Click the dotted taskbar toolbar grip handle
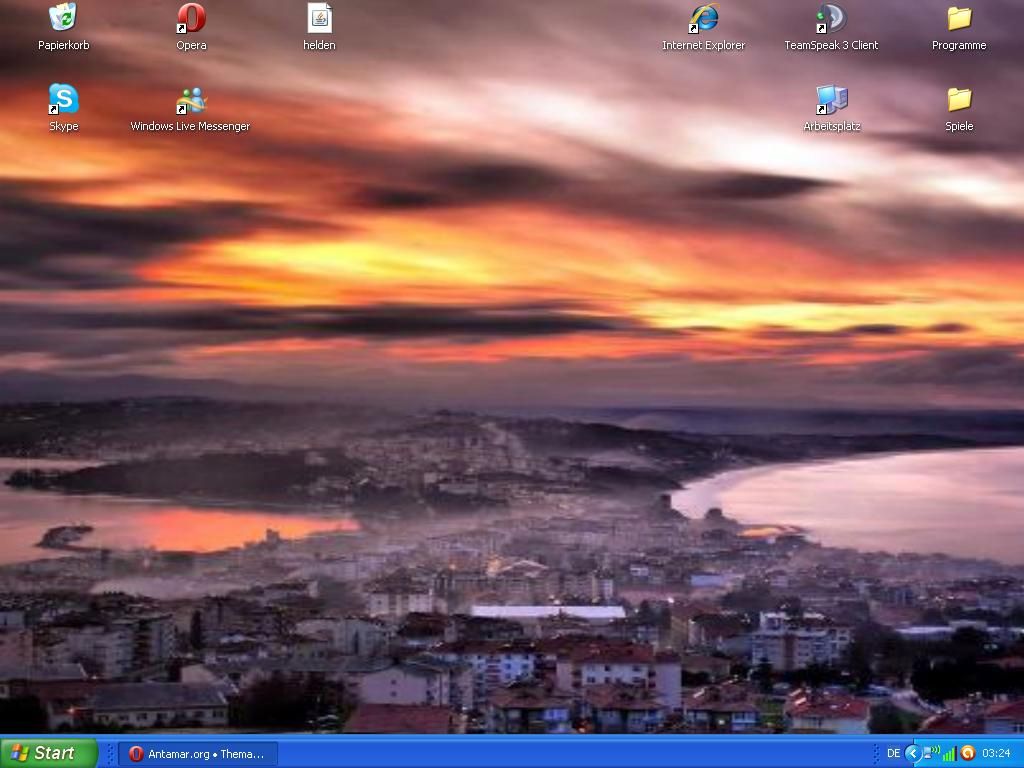 [109, 754]
